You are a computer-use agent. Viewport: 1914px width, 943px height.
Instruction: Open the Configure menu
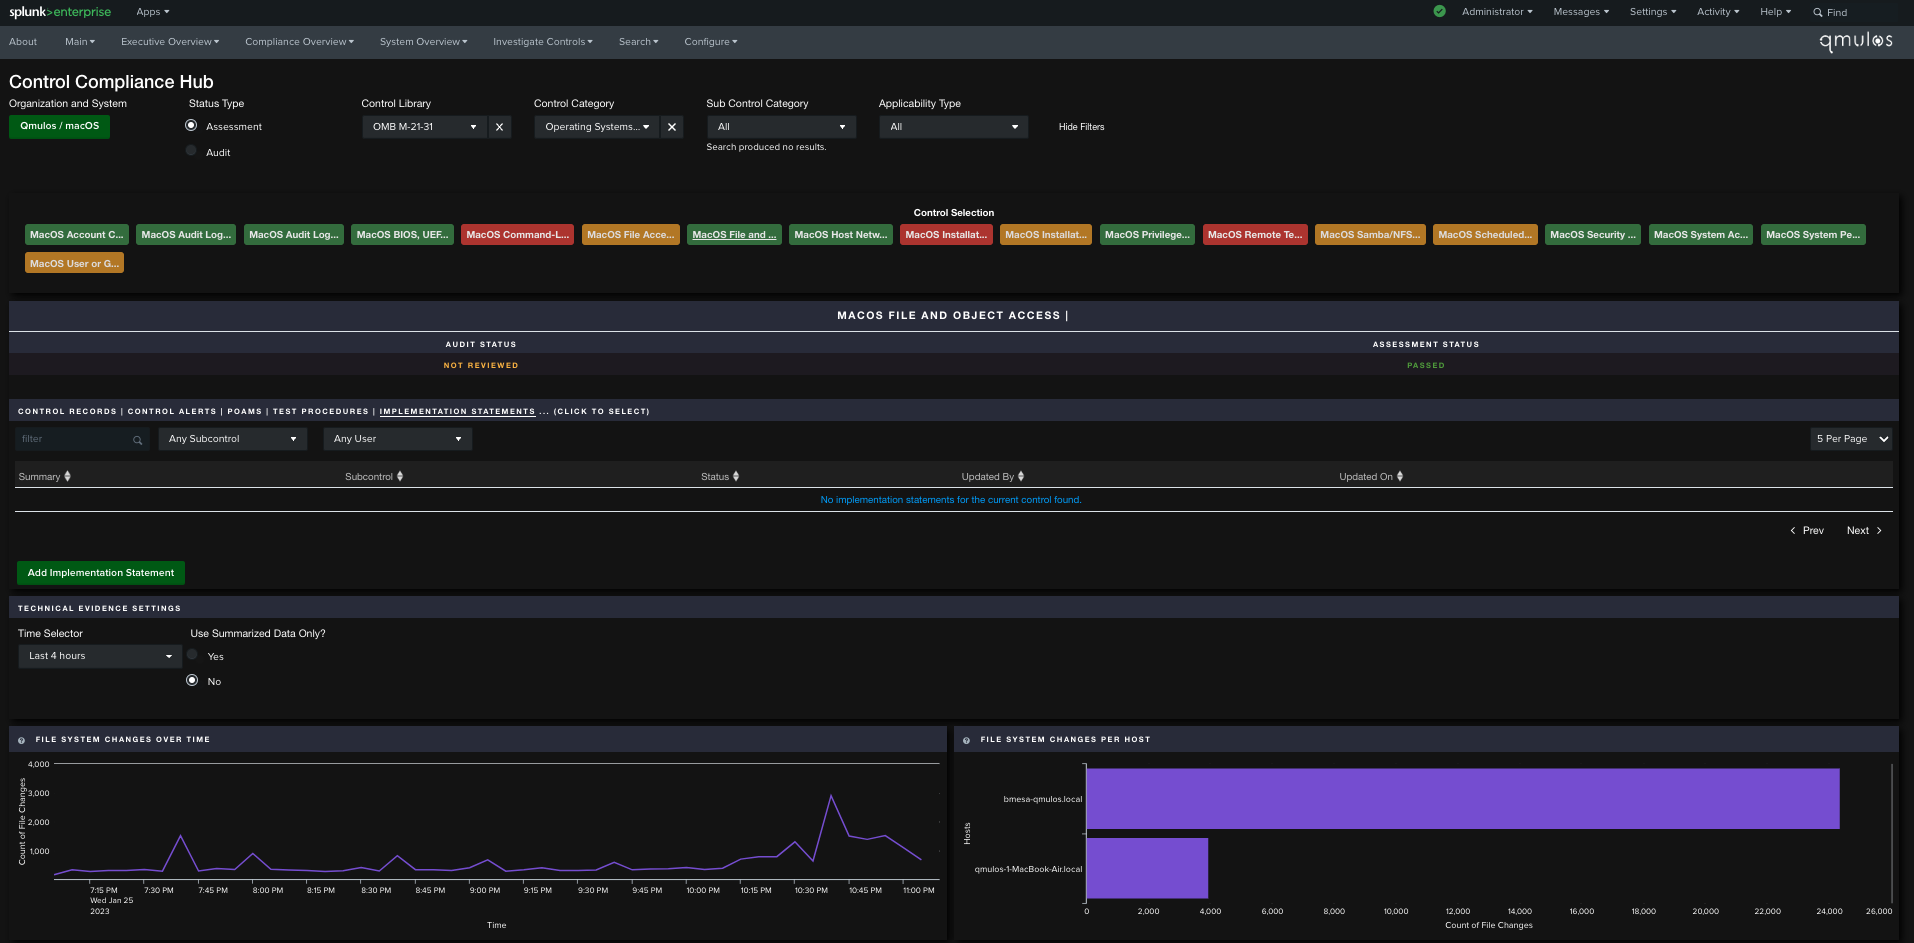coord(711,42)
